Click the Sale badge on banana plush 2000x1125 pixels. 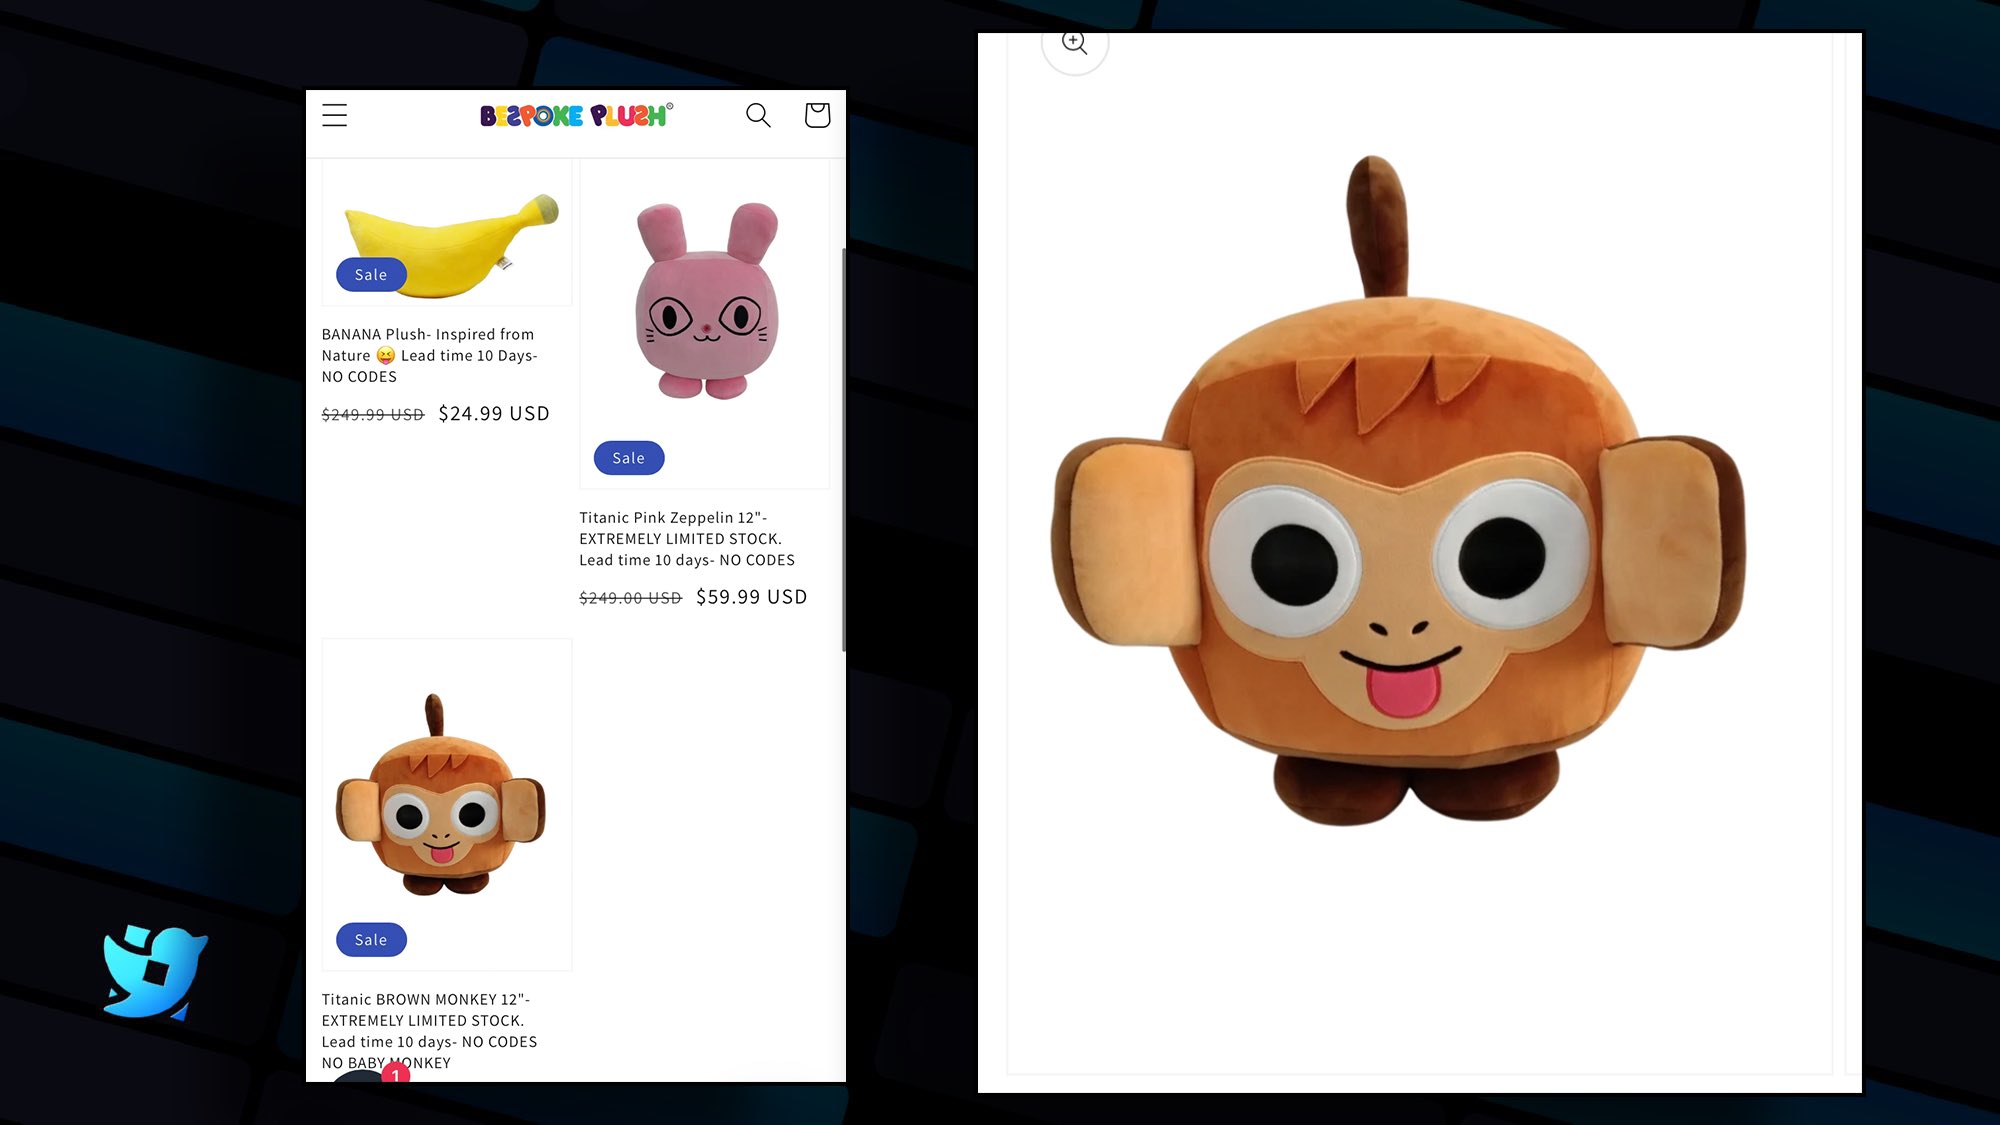(x=371, y=275)
